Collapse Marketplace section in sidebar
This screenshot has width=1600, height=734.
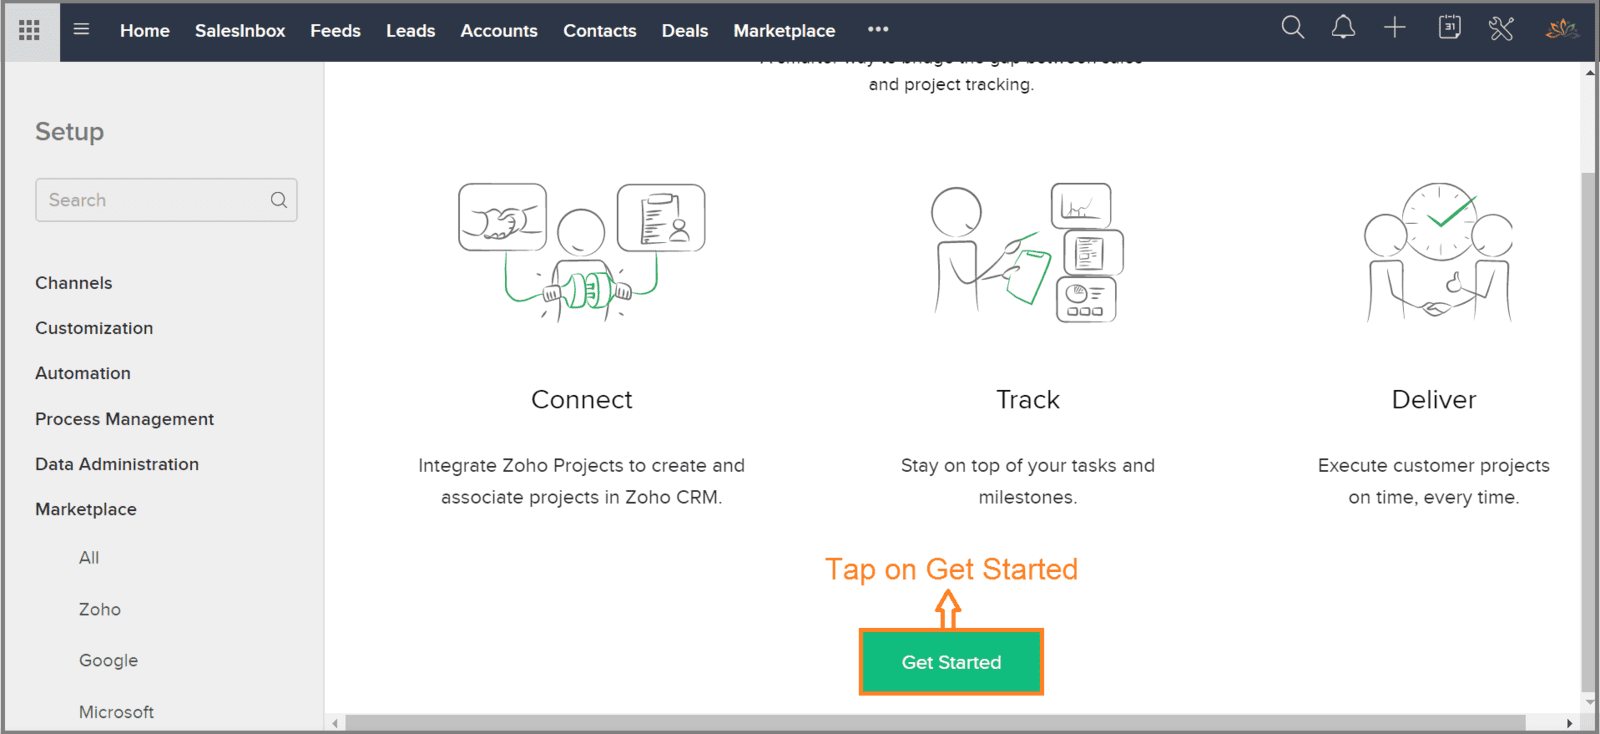[x=86, y=509]
